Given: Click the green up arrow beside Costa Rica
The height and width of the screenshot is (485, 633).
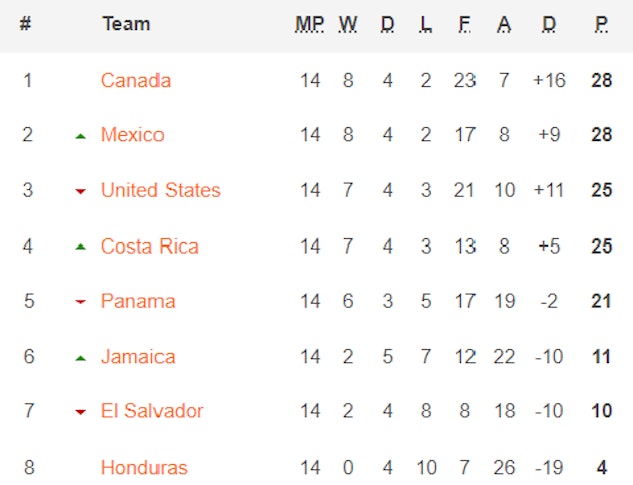Looking at the screenshot, I should (80, 247).
